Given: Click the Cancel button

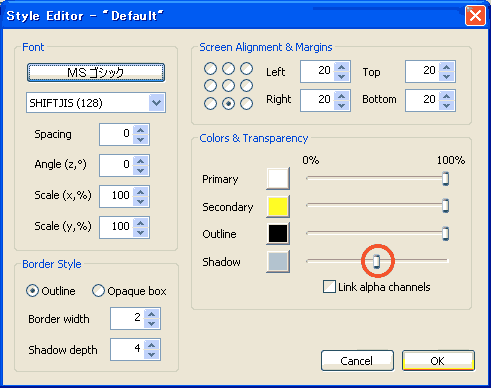Looking at the screenshot, I should click(357, 361).
